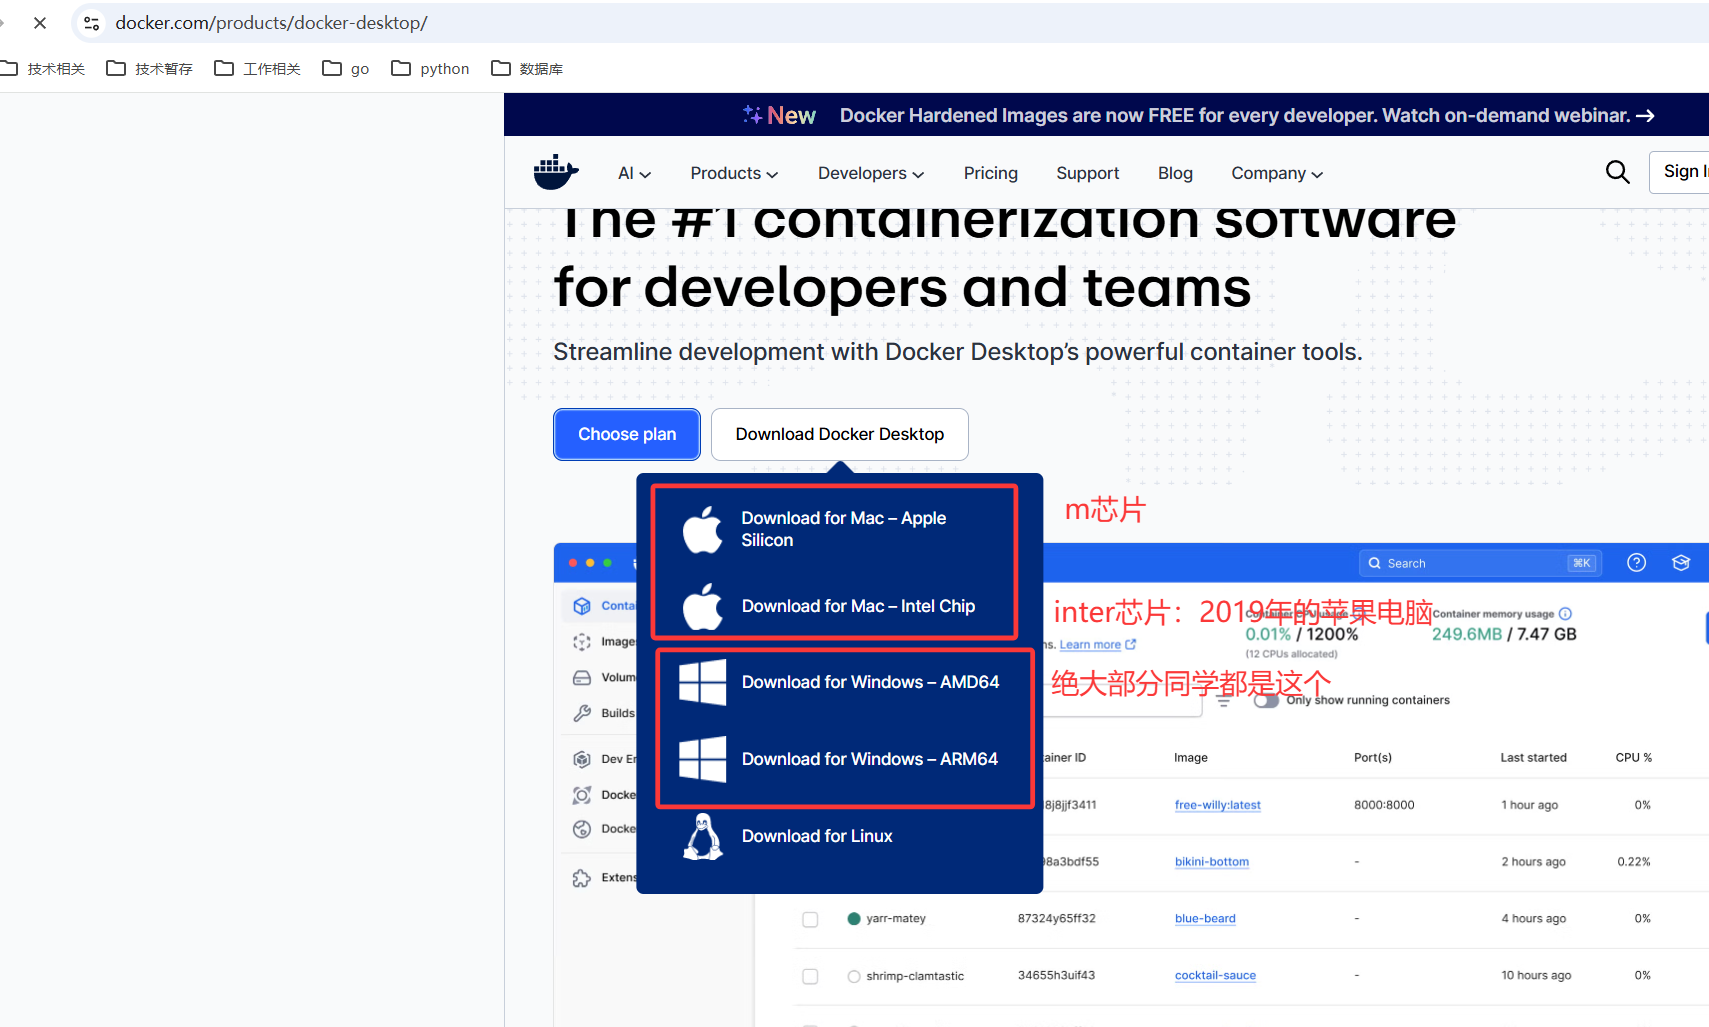Click the Builds wrench icon
Viewport: 1709px width, 1027px height.
pyautogui.click(x=582, y=713)
